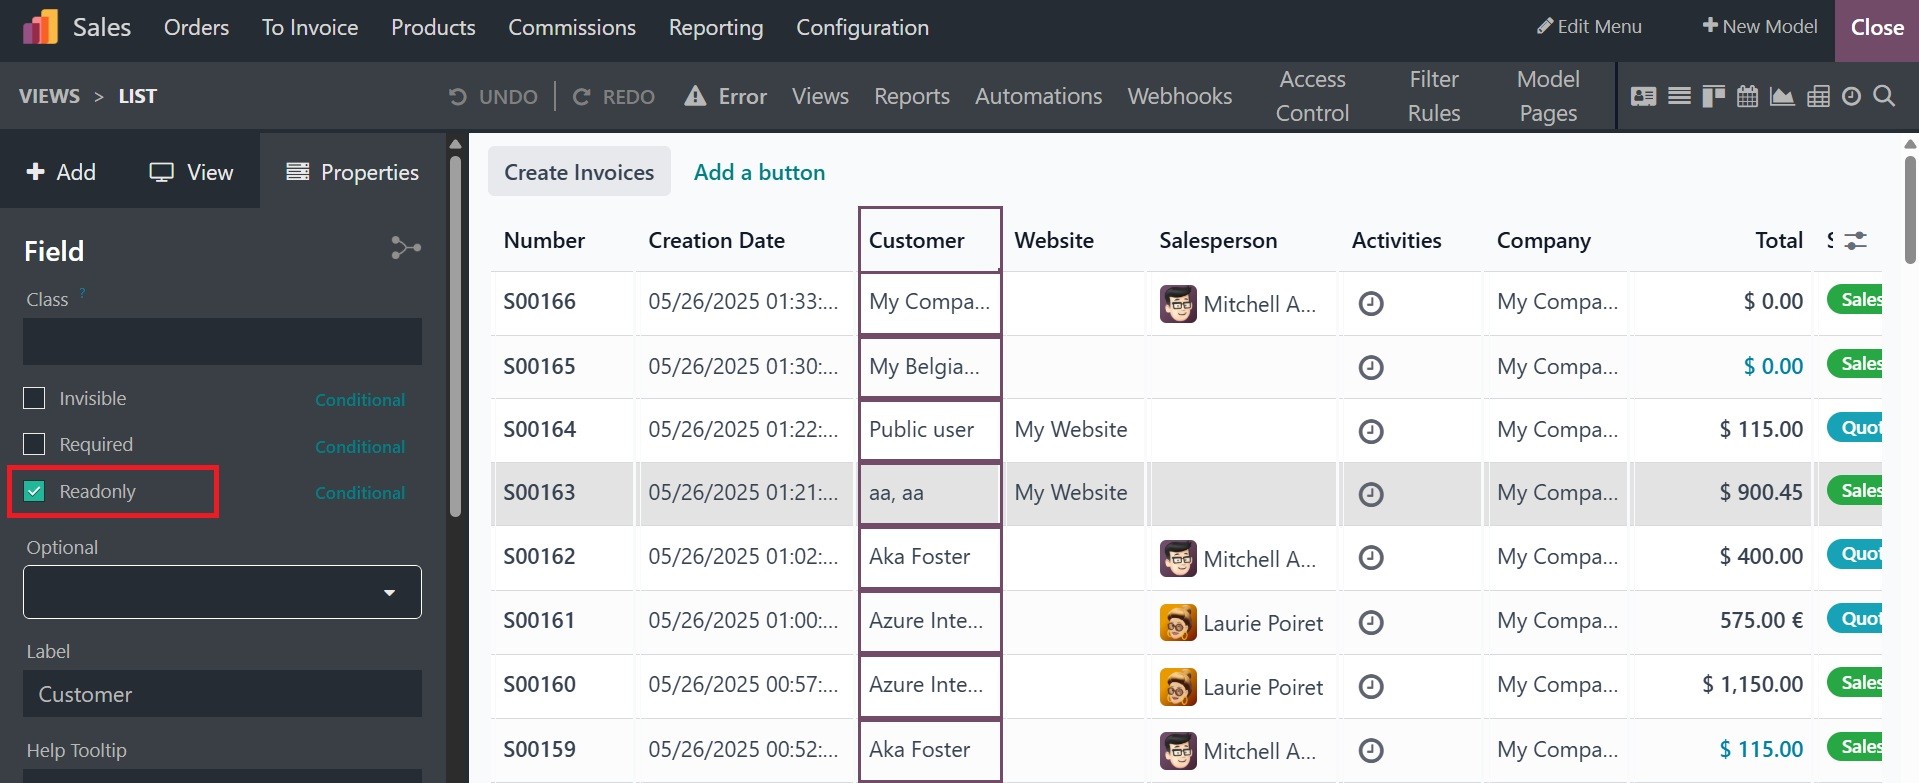The width and height of the screenshot is (1919, 783).
Task: Click the Search view magnifier icon
Action: (1884, 96)
